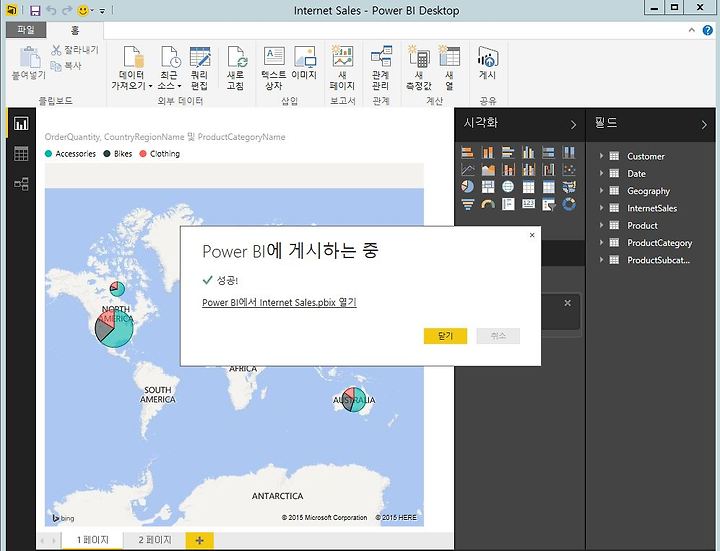Add a new page with plus tab
This screenshot has height=551, width=720.
click(x=200, y=540)
